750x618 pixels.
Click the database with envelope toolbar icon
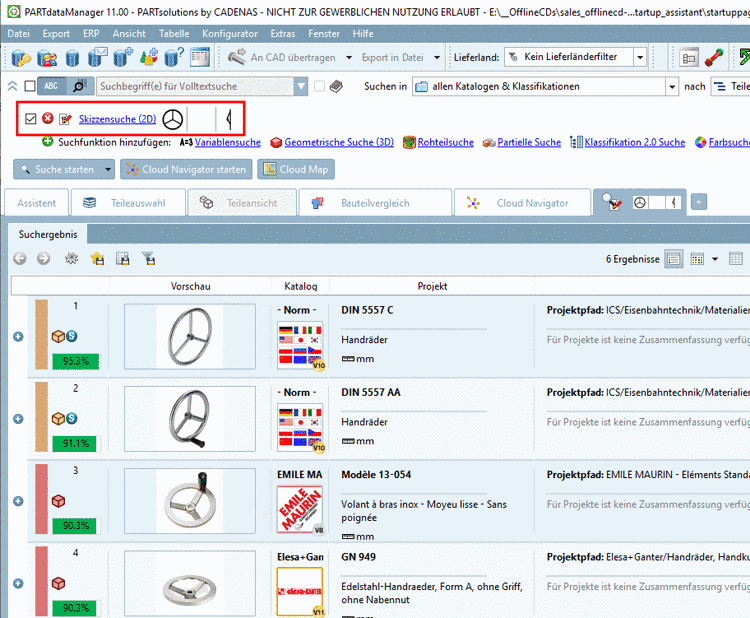click(x=98, y=57)
